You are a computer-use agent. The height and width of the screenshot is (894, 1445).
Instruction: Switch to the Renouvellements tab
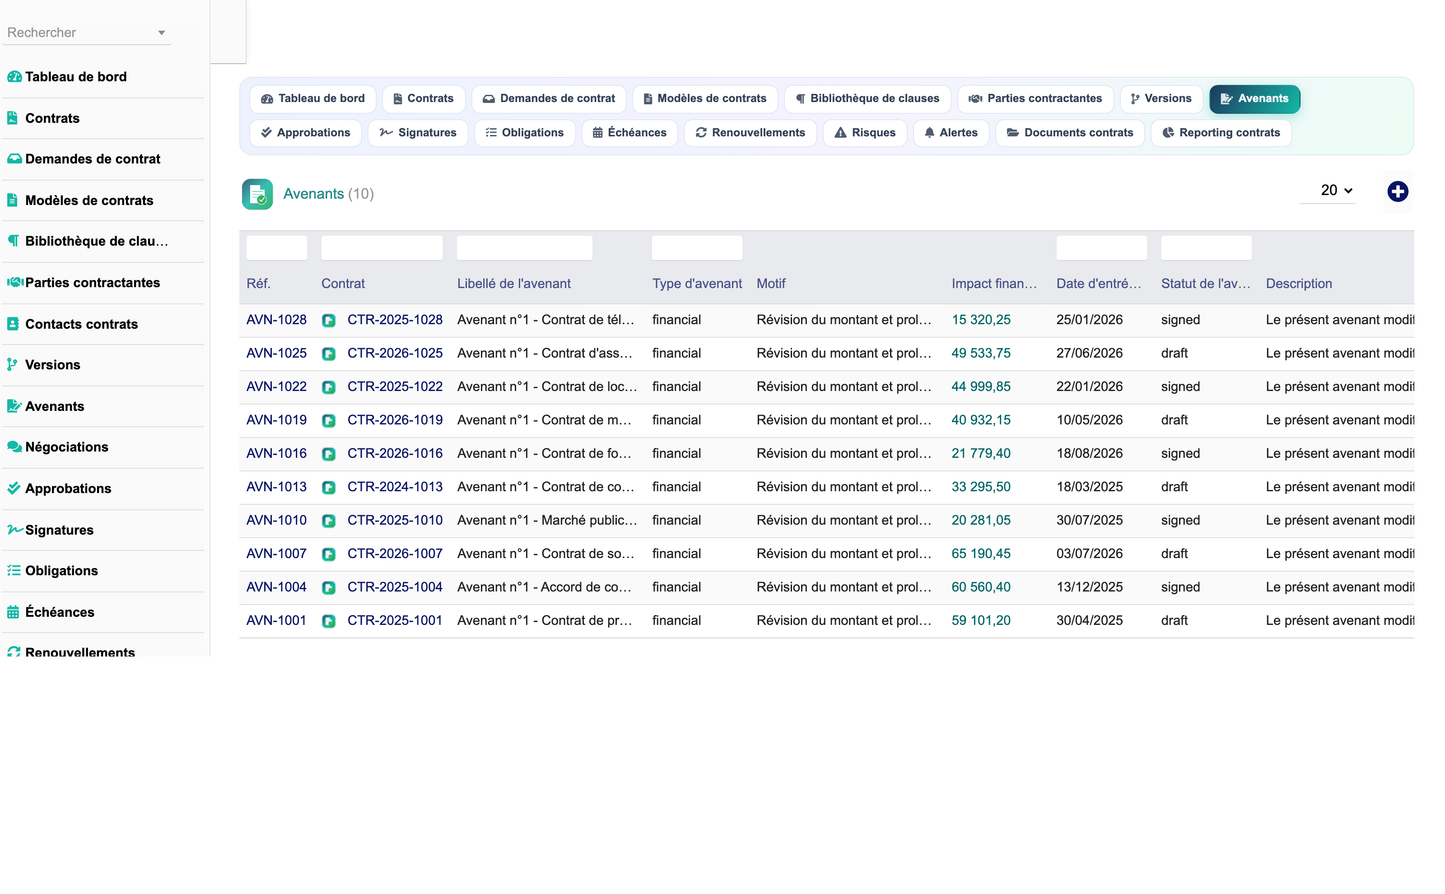point(750,133)
